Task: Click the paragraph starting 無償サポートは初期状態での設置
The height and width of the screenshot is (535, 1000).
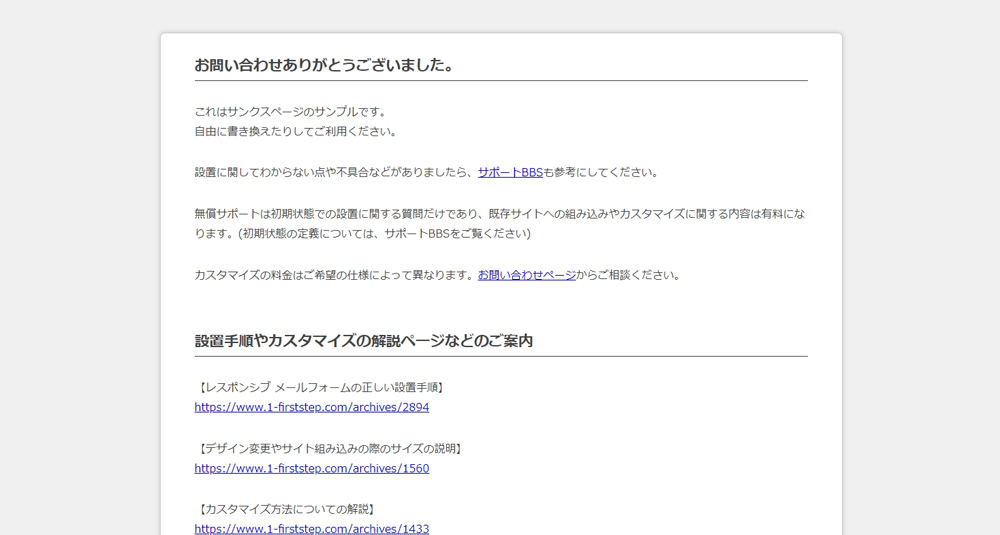Action: pyautogui.click(x=501, y=223)
